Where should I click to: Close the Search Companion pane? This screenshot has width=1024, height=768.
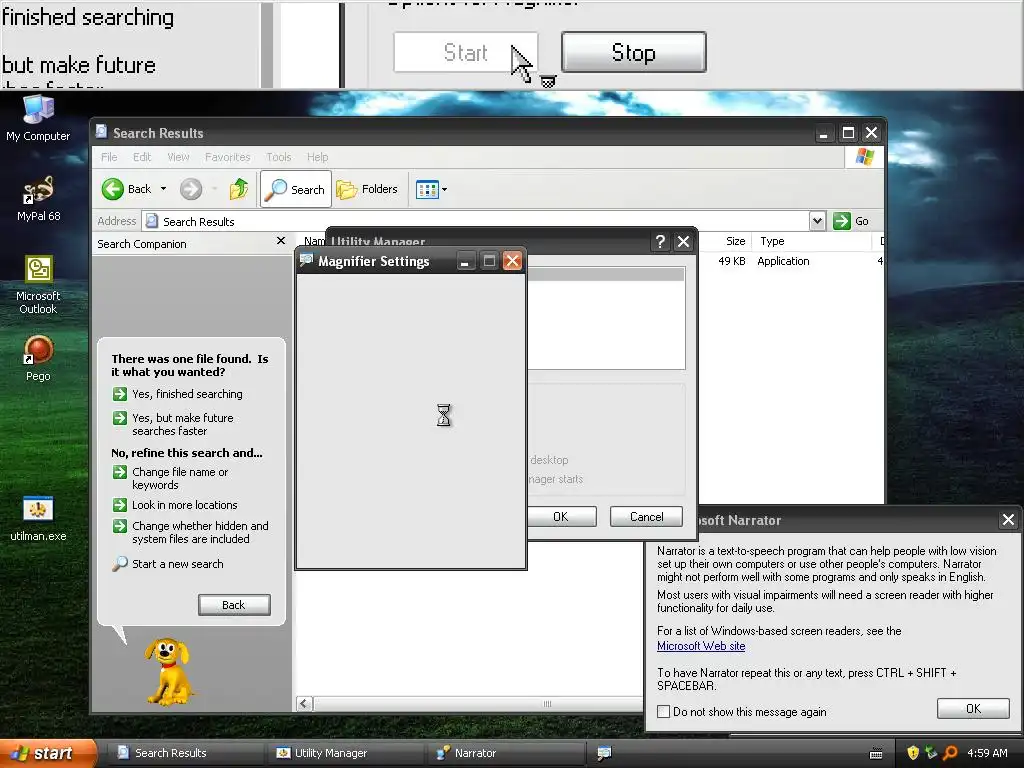pyautogui.click(x=281, y=241)
